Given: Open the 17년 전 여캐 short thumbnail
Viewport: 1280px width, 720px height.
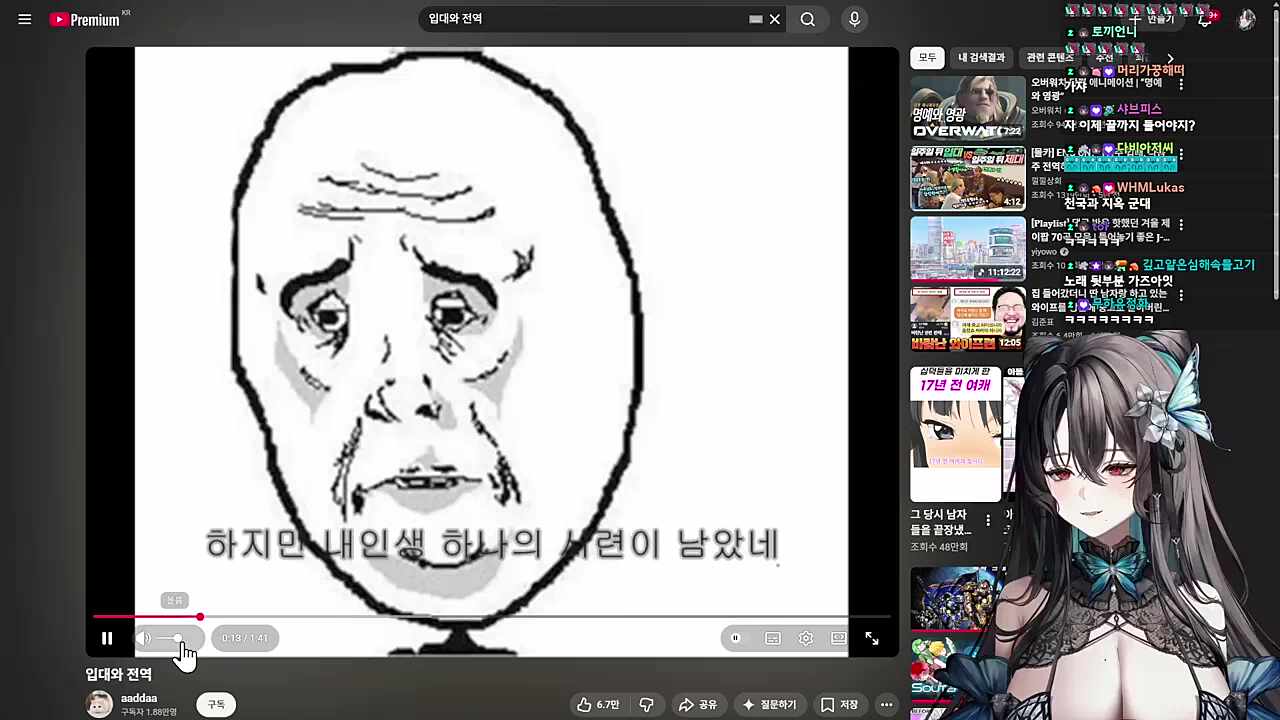Looking at the screenshot, I should [955, 433].
